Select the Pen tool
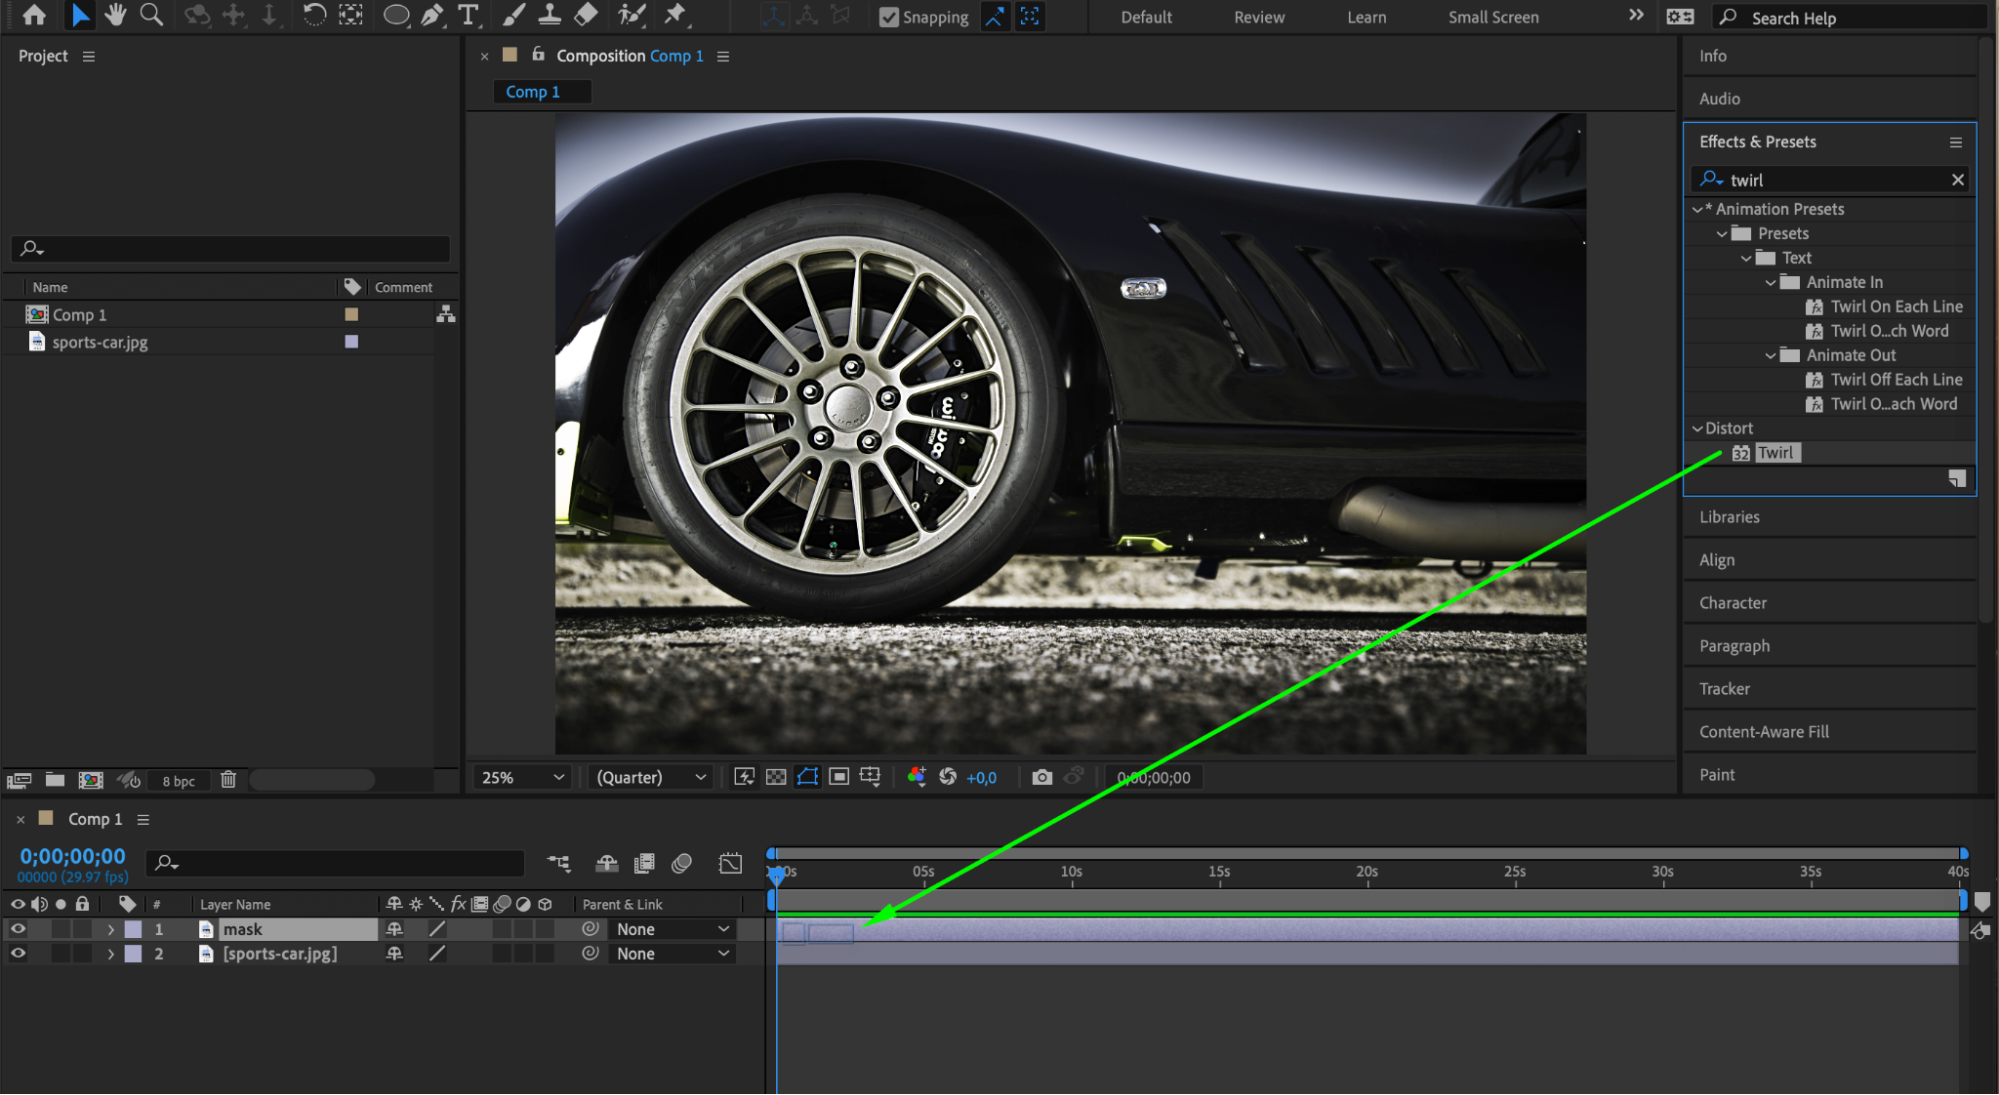Viewport: 1999px width, 1095px height. point(432,15)
